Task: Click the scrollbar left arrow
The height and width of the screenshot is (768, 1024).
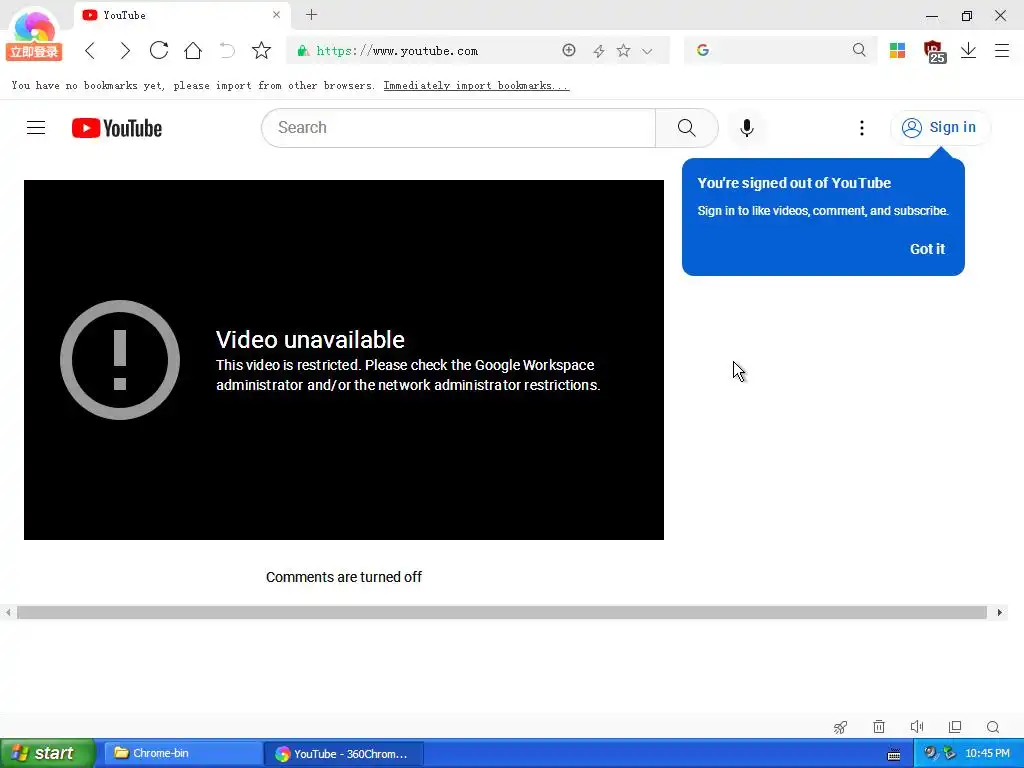Action: (x=8, y=613)
